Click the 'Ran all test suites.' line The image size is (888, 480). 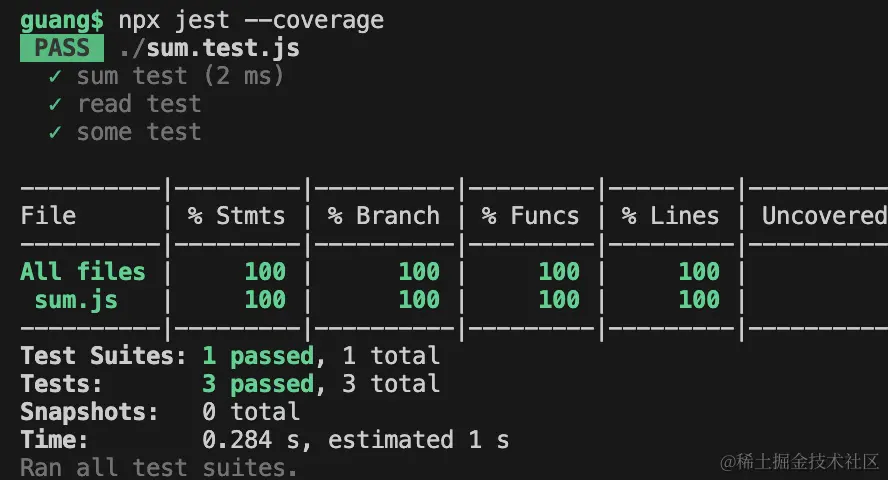point(159,468)
